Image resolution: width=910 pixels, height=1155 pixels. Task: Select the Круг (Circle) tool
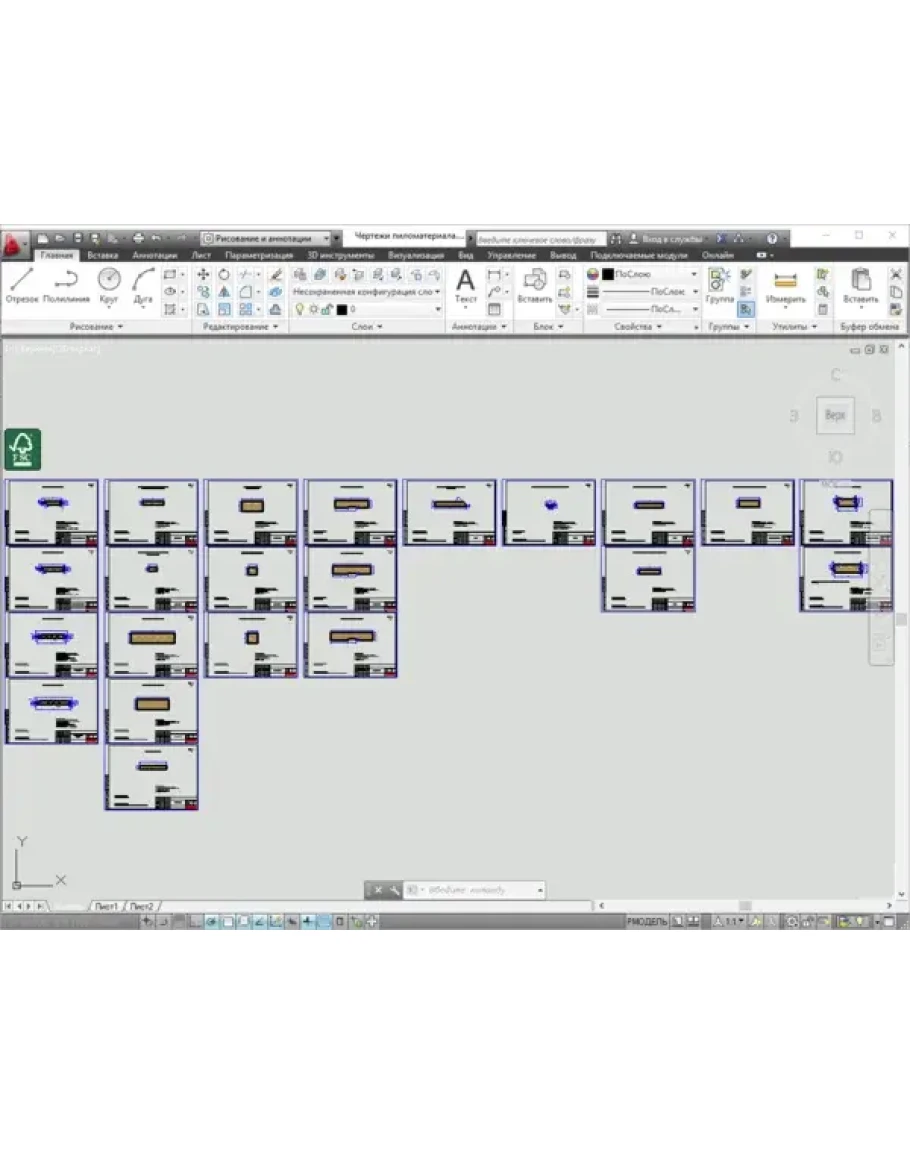coord(109,284)
